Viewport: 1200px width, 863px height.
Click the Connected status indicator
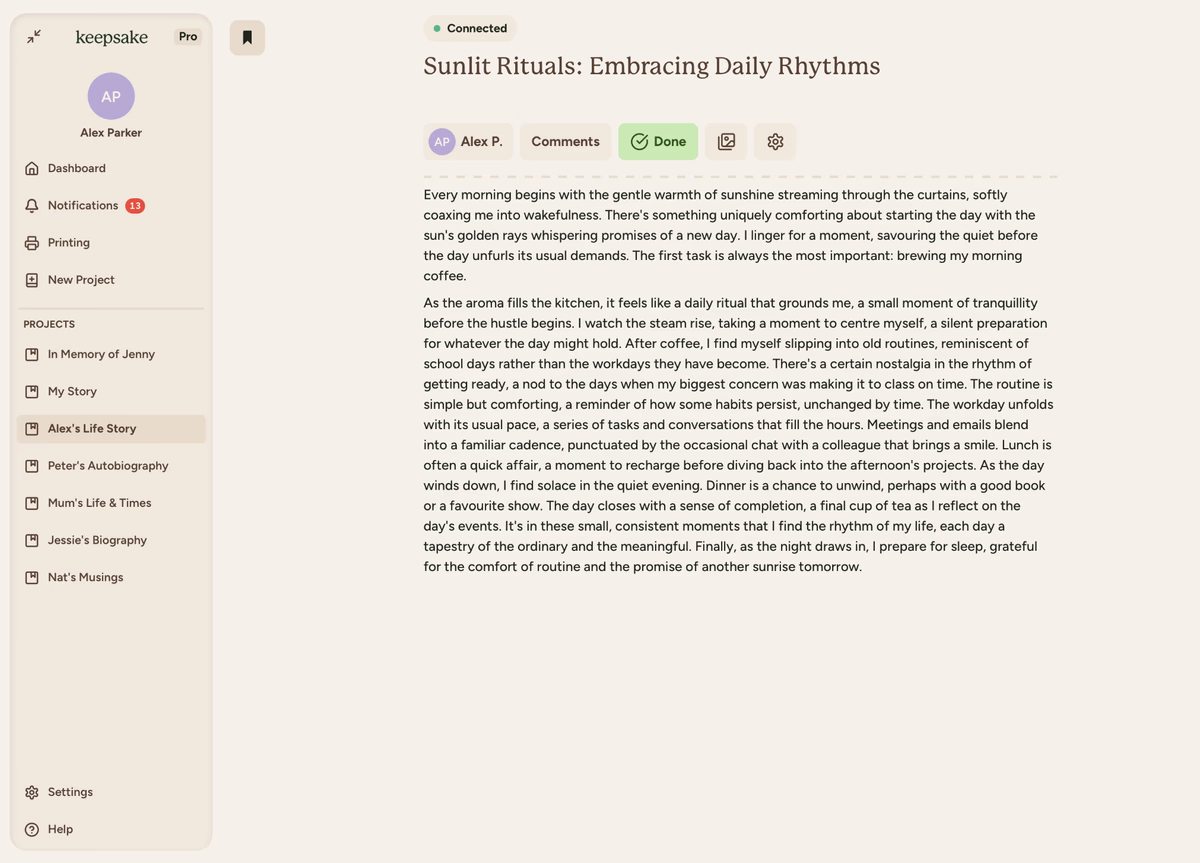click(x=470, y=29)
